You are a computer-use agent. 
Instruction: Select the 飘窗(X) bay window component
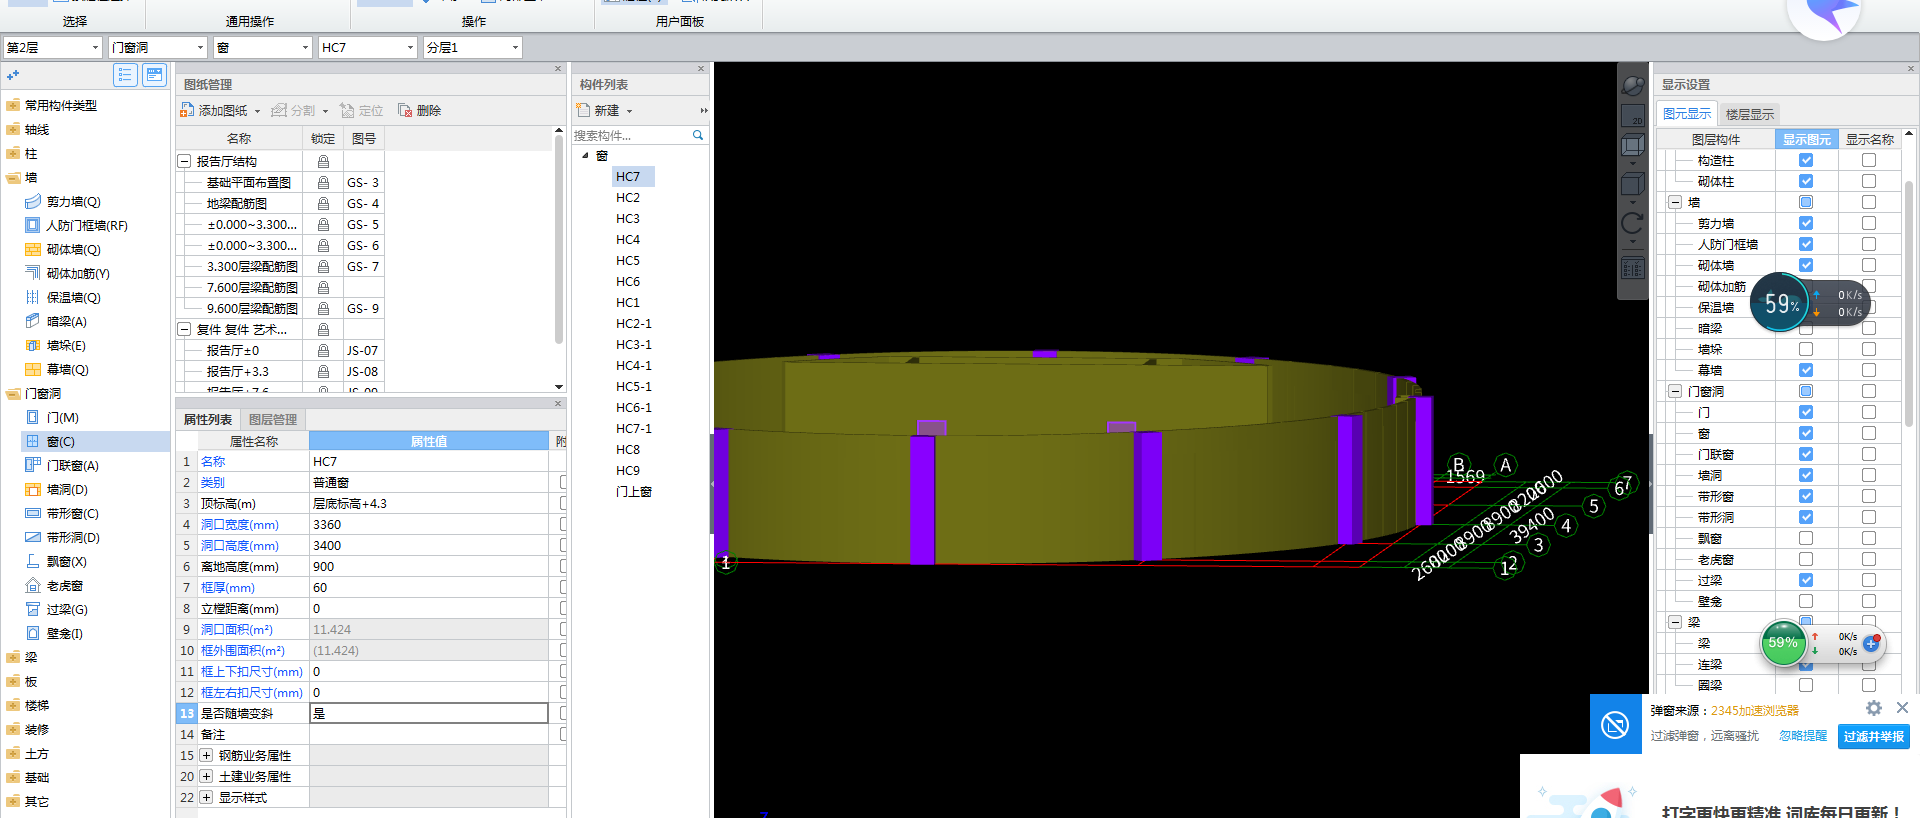point(66,561)
